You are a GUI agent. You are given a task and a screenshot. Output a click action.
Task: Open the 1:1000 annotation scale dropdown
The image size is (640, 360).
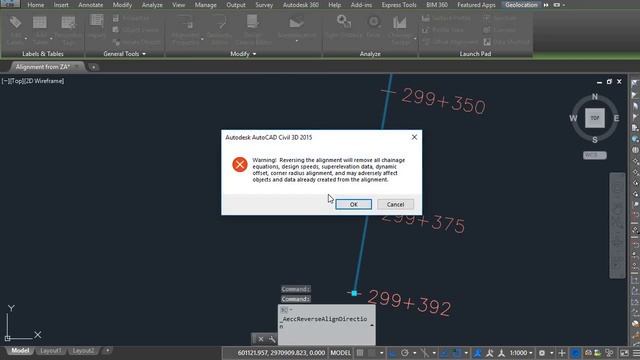pyautogui.click(x=521, y=353)
